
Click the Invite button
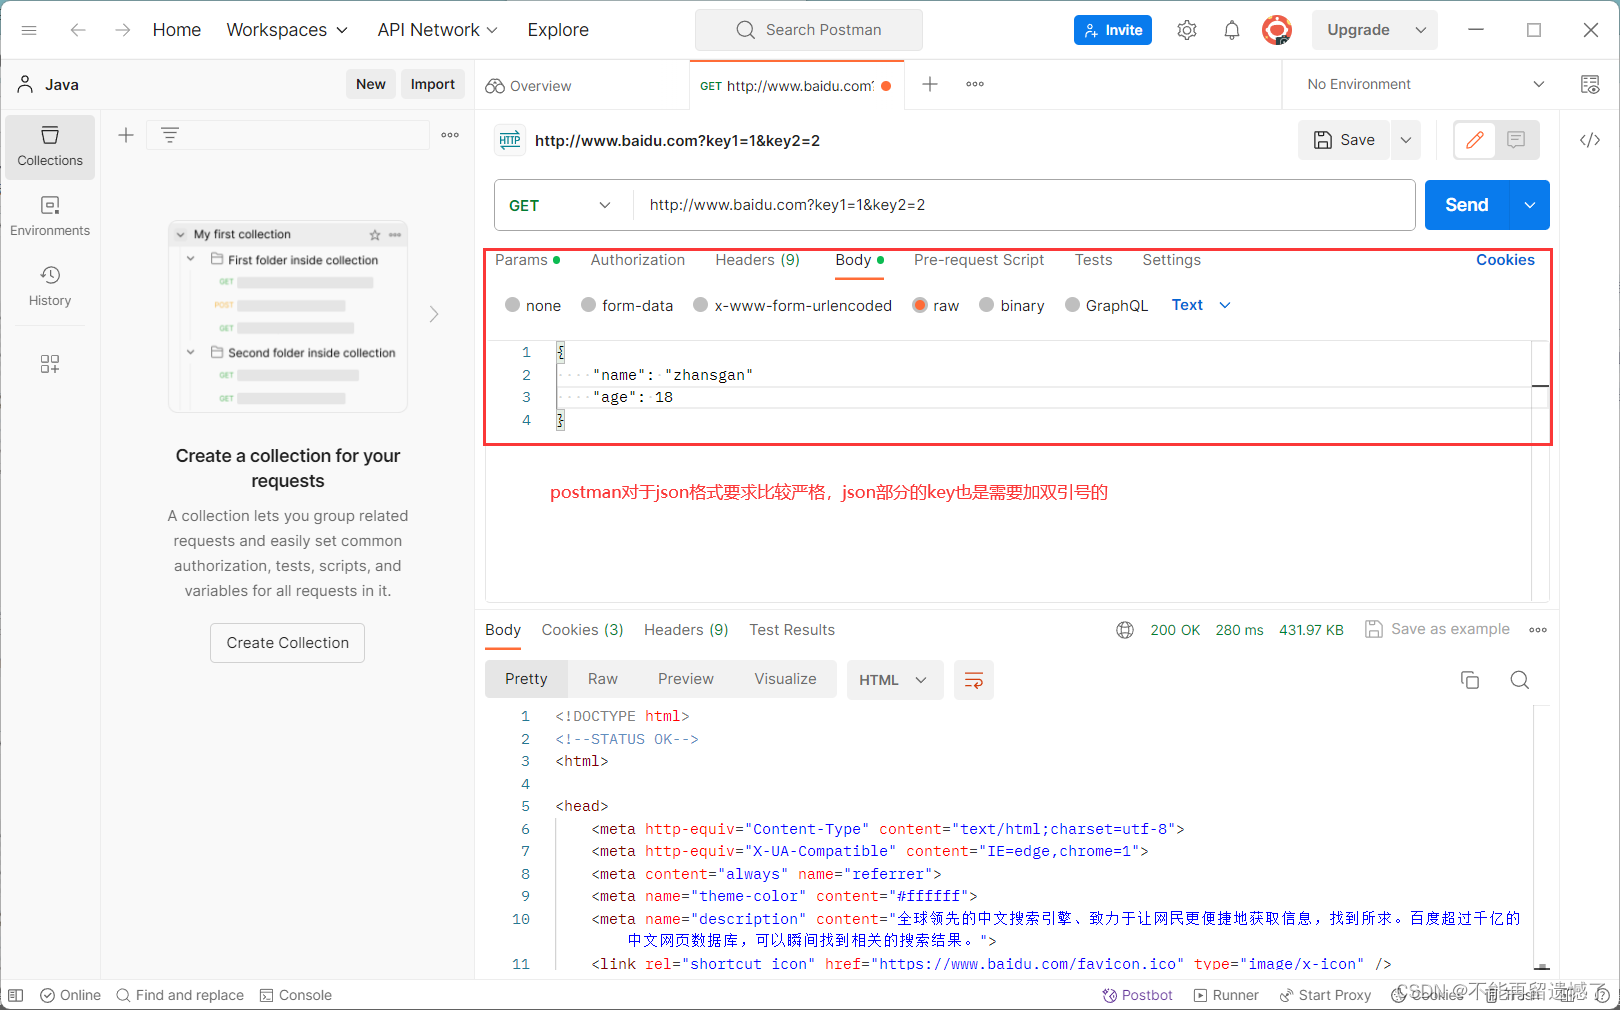coord(1113,30)
